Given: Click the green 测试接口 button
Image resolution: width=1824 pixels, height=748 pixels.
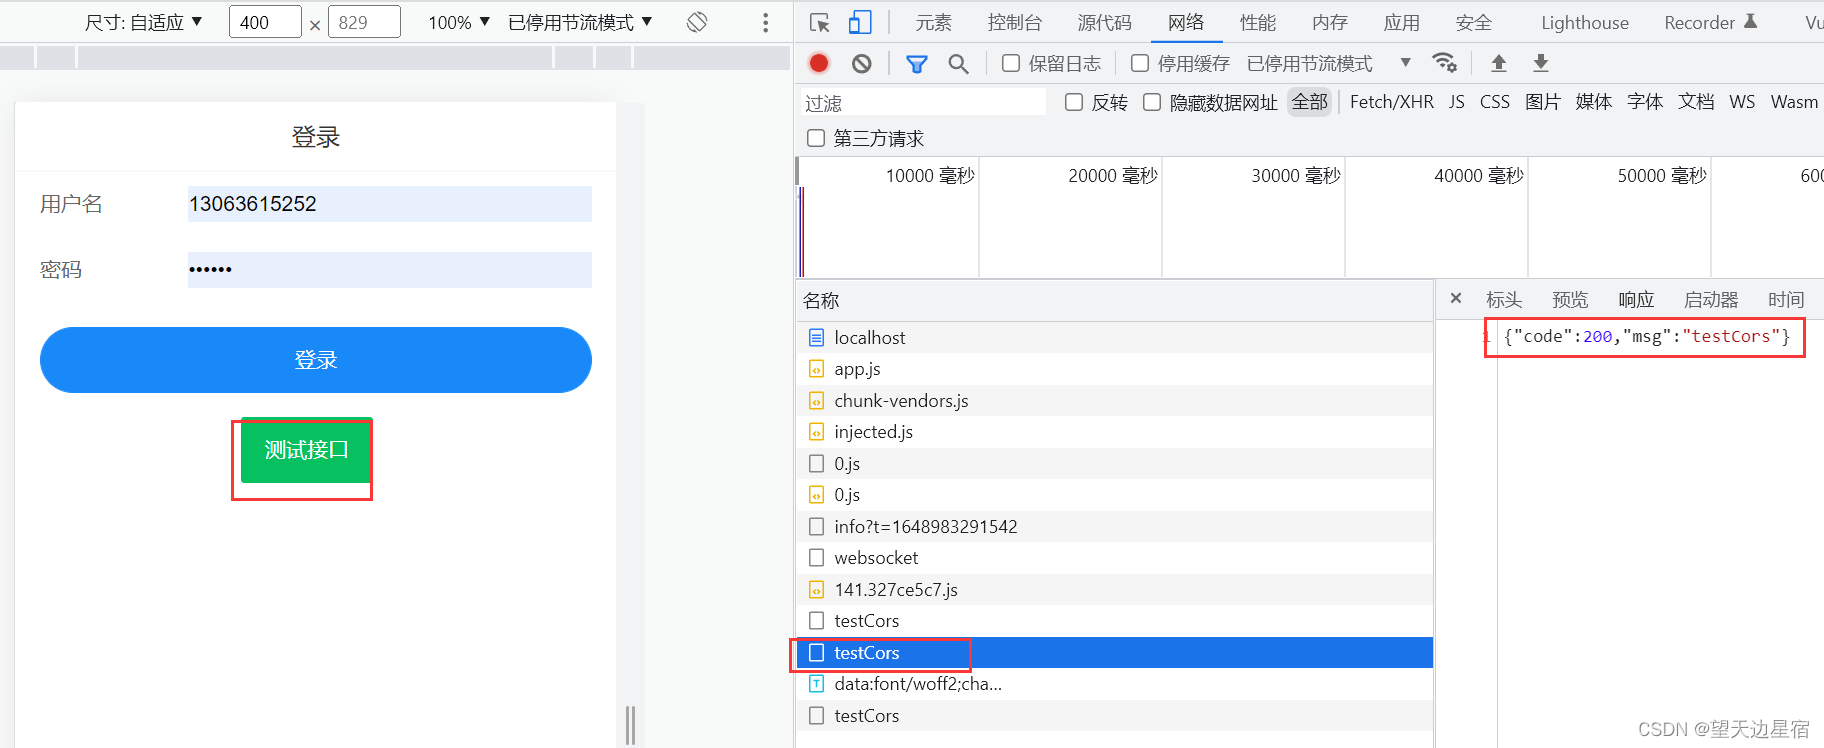Looking at the screenshot, I should click(x=306, y=450).
